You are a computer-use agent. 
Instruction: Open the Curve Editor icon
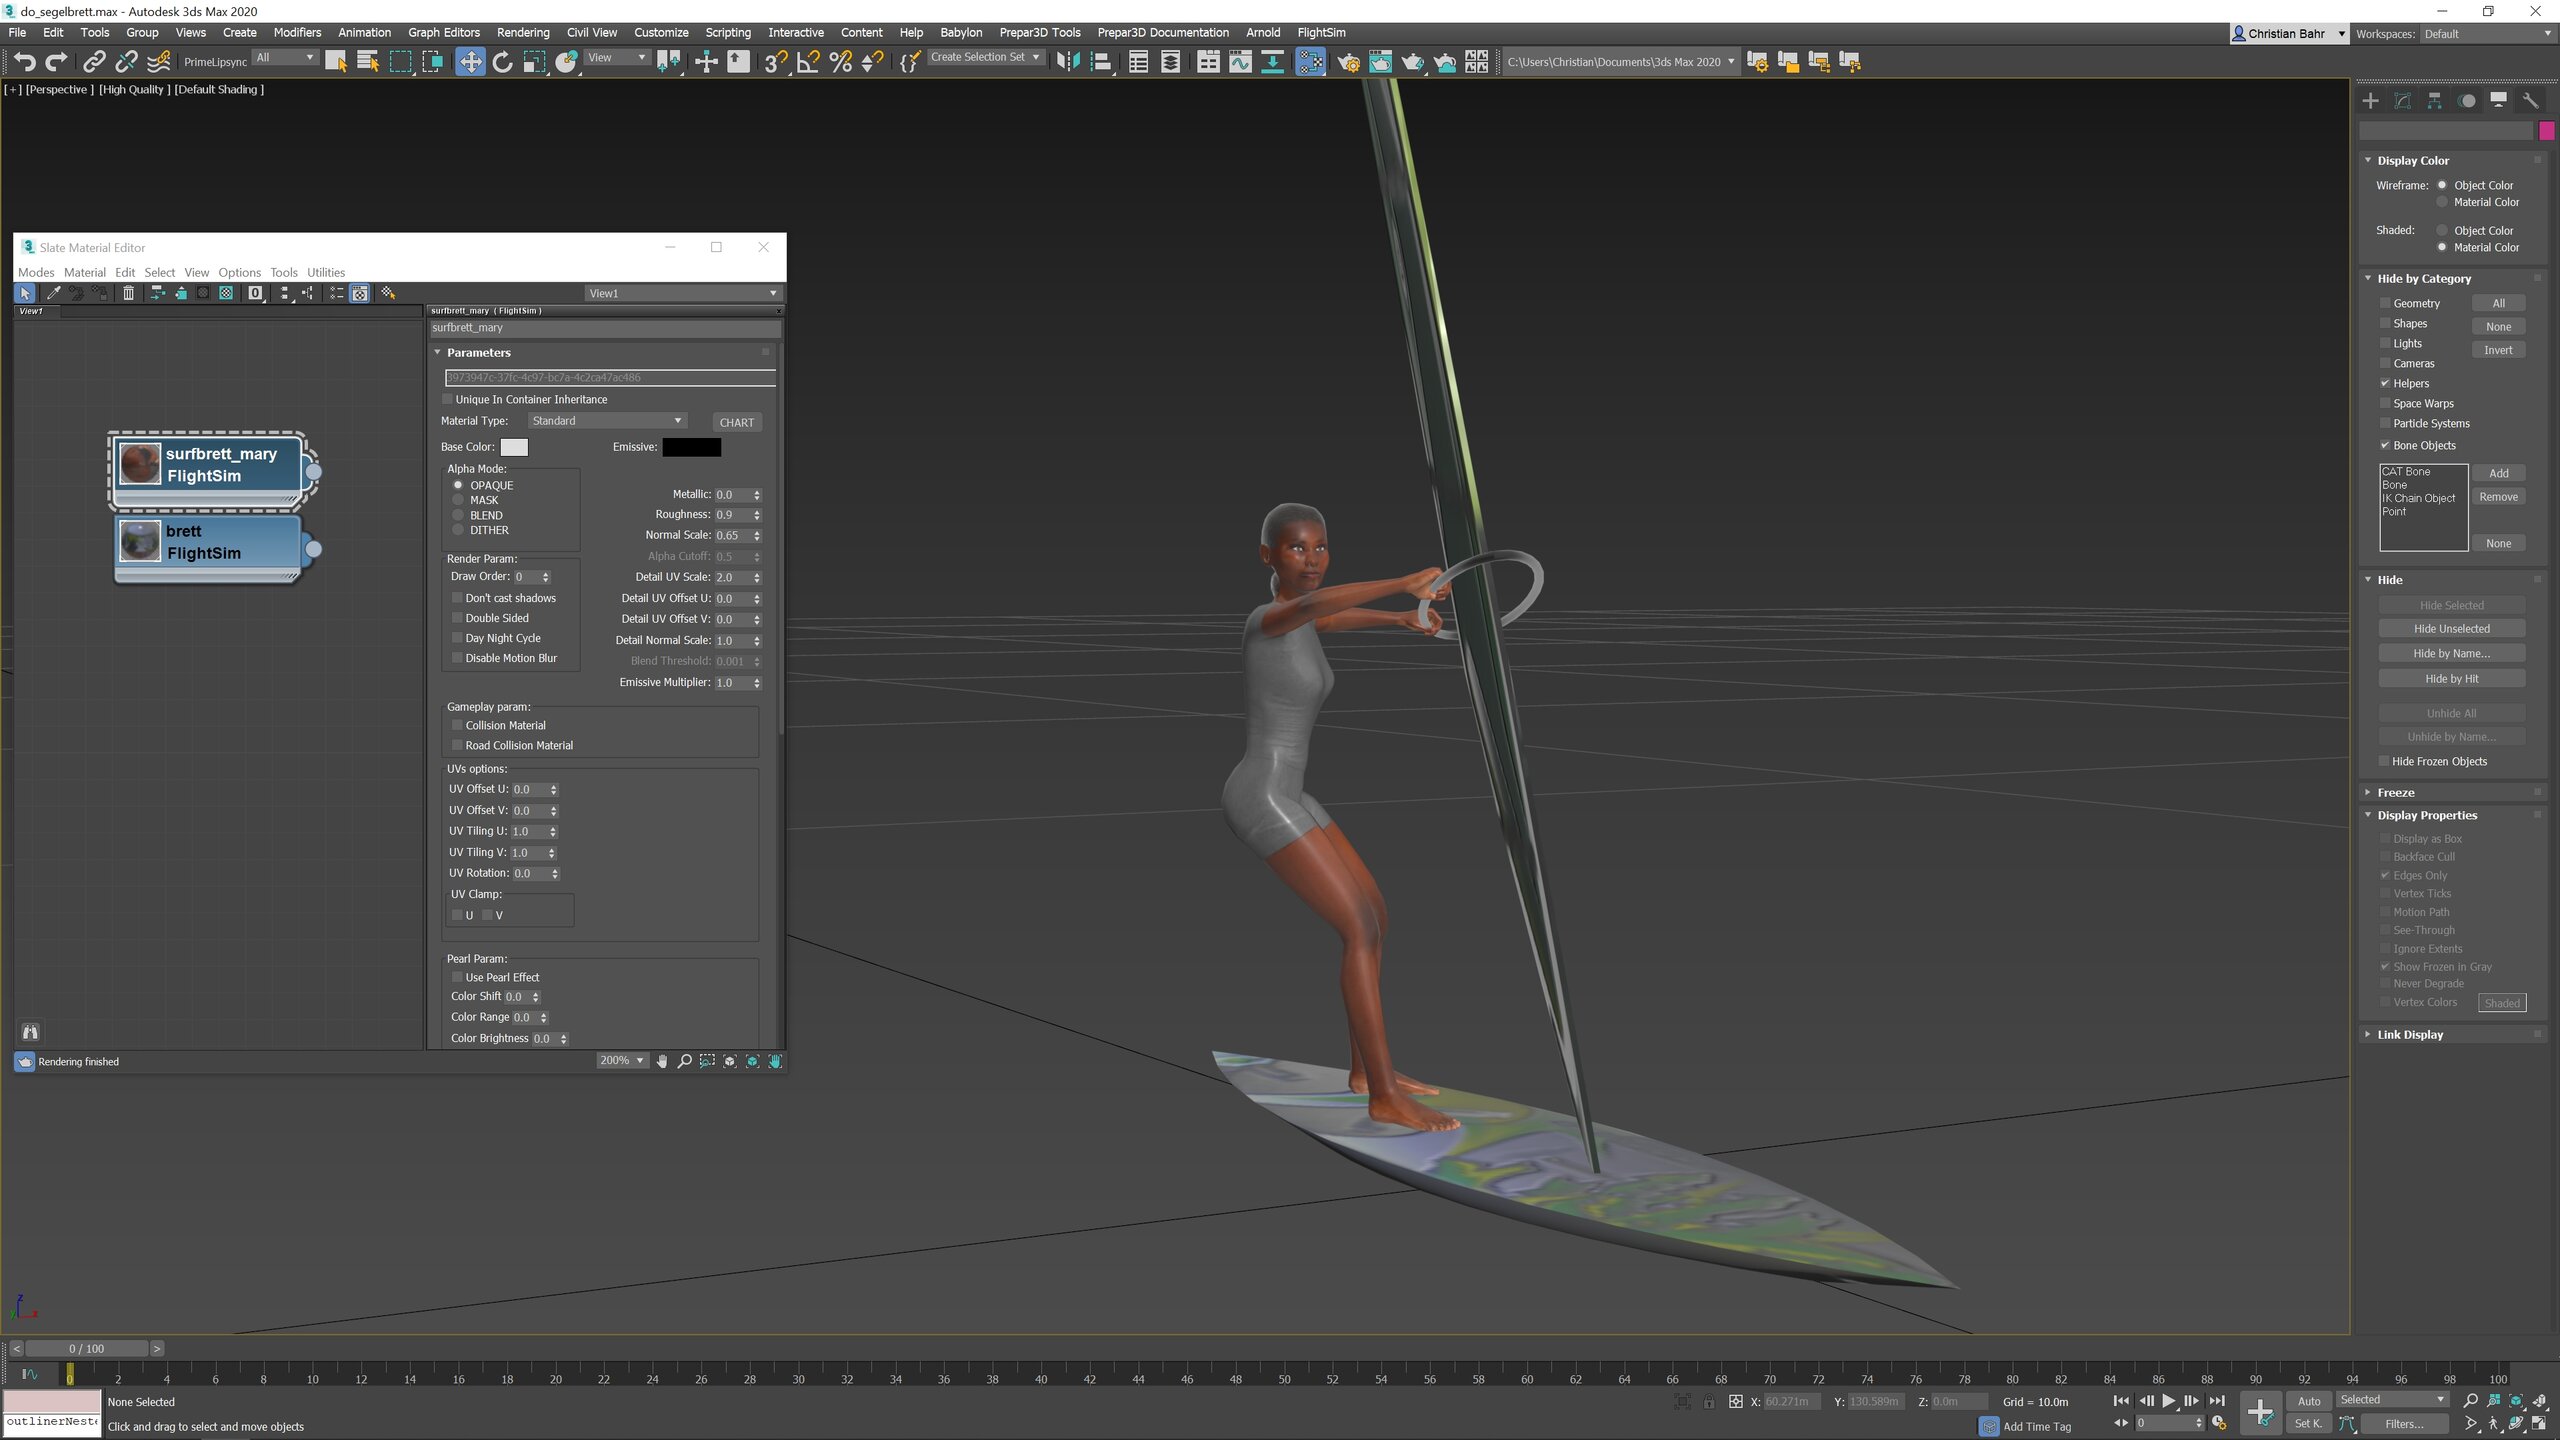(1240, 62)
